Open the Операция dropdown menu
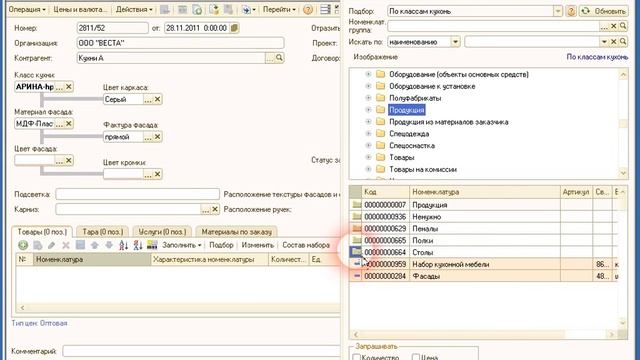Image resolution: width=640 pixels, height=360 pixels. (x=27, y=9)
